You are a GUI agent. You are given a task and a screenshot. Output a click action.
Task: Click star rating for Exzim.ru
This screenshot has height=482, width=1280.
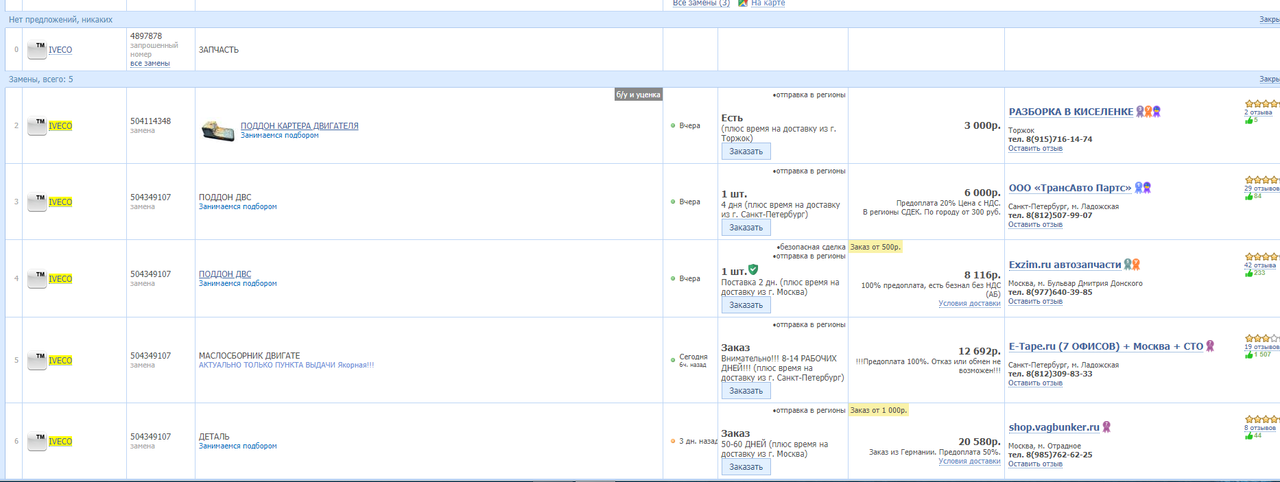tap(1262, 256)
